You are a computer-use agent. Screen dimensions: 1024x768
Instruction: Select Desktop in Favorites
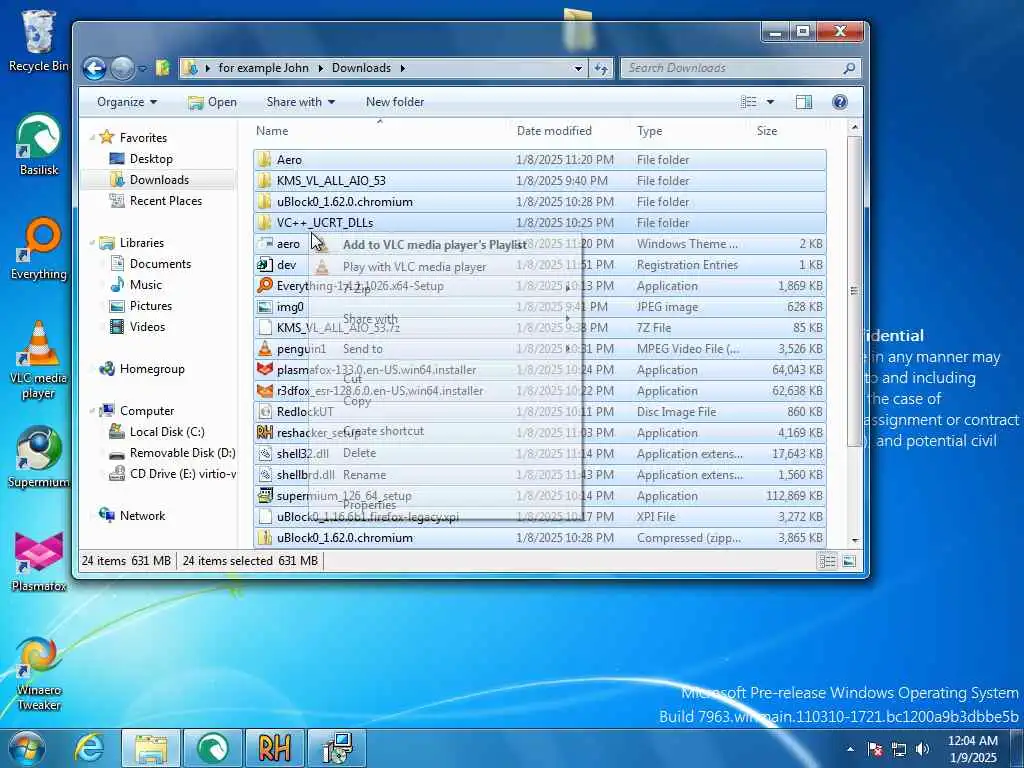[151, 159]
